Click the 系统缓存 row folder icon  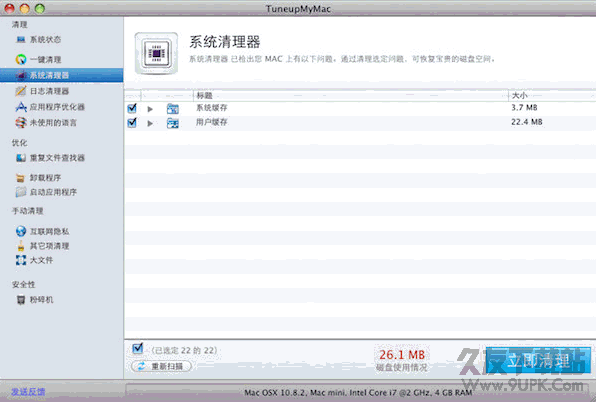coord(173,109)
